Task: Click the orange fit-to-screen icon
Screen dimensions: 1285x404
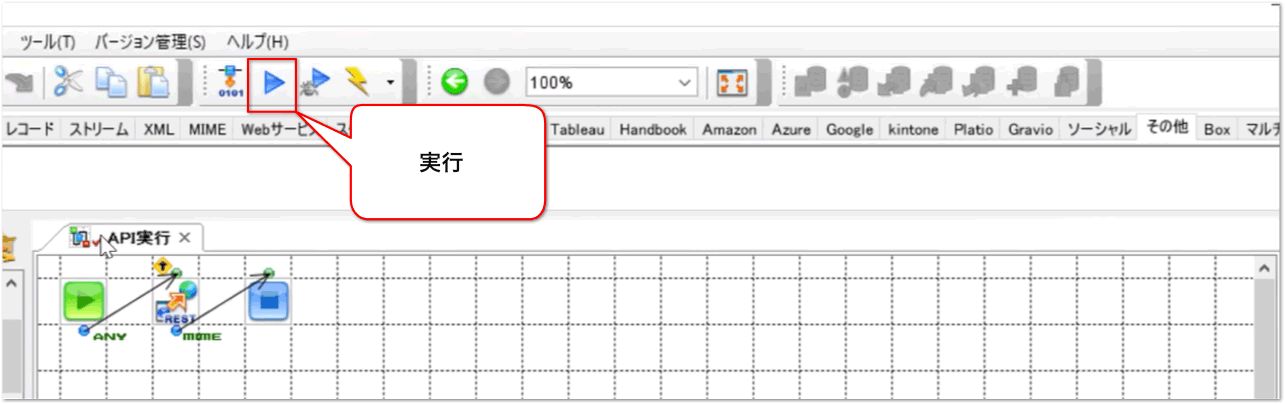Action: [x=733, y=82]
